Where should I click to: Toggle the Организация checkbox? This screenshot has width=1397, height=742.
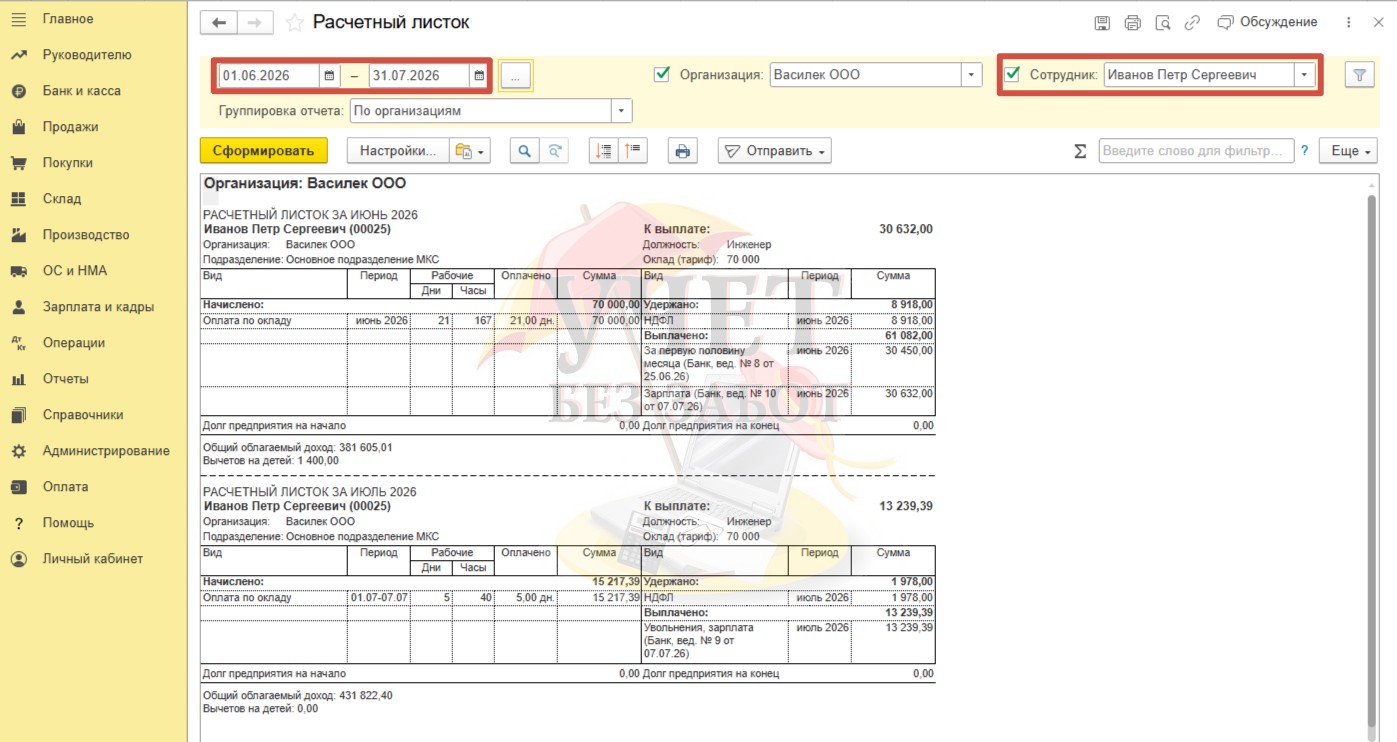[661, 74]
